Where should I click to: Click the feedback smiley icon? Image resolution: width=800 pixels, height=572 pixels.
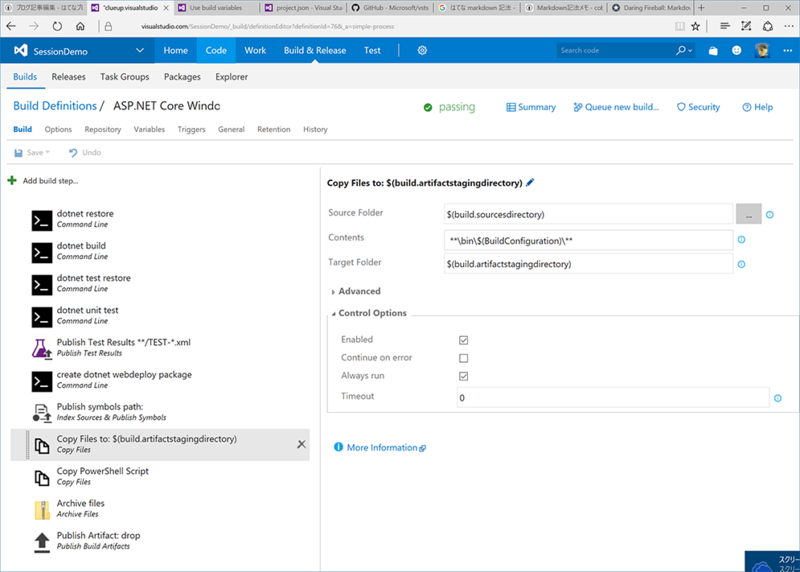pos(736,51)
